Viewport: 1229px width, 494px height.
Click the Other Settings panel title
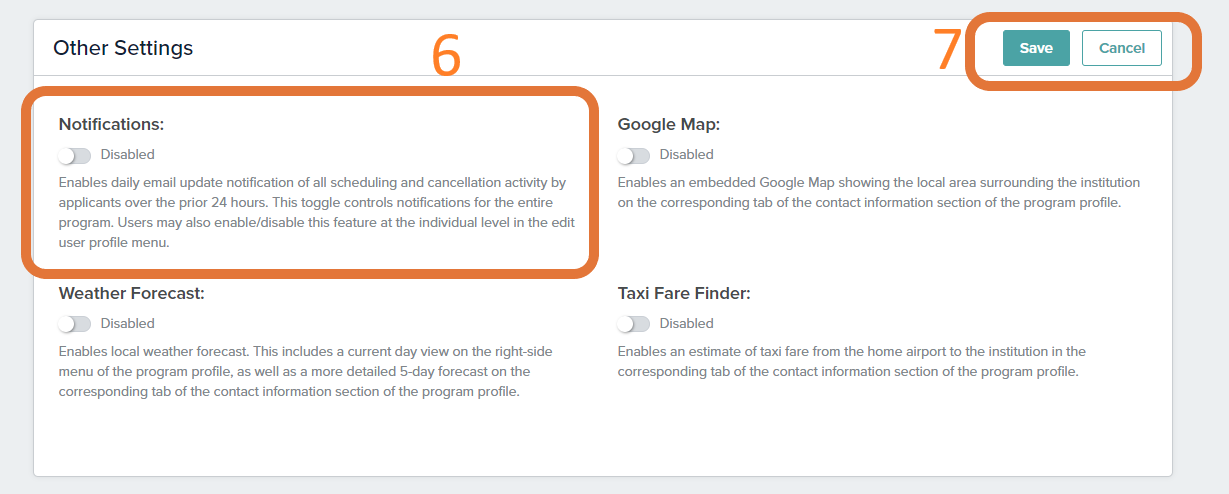point(123,47)
